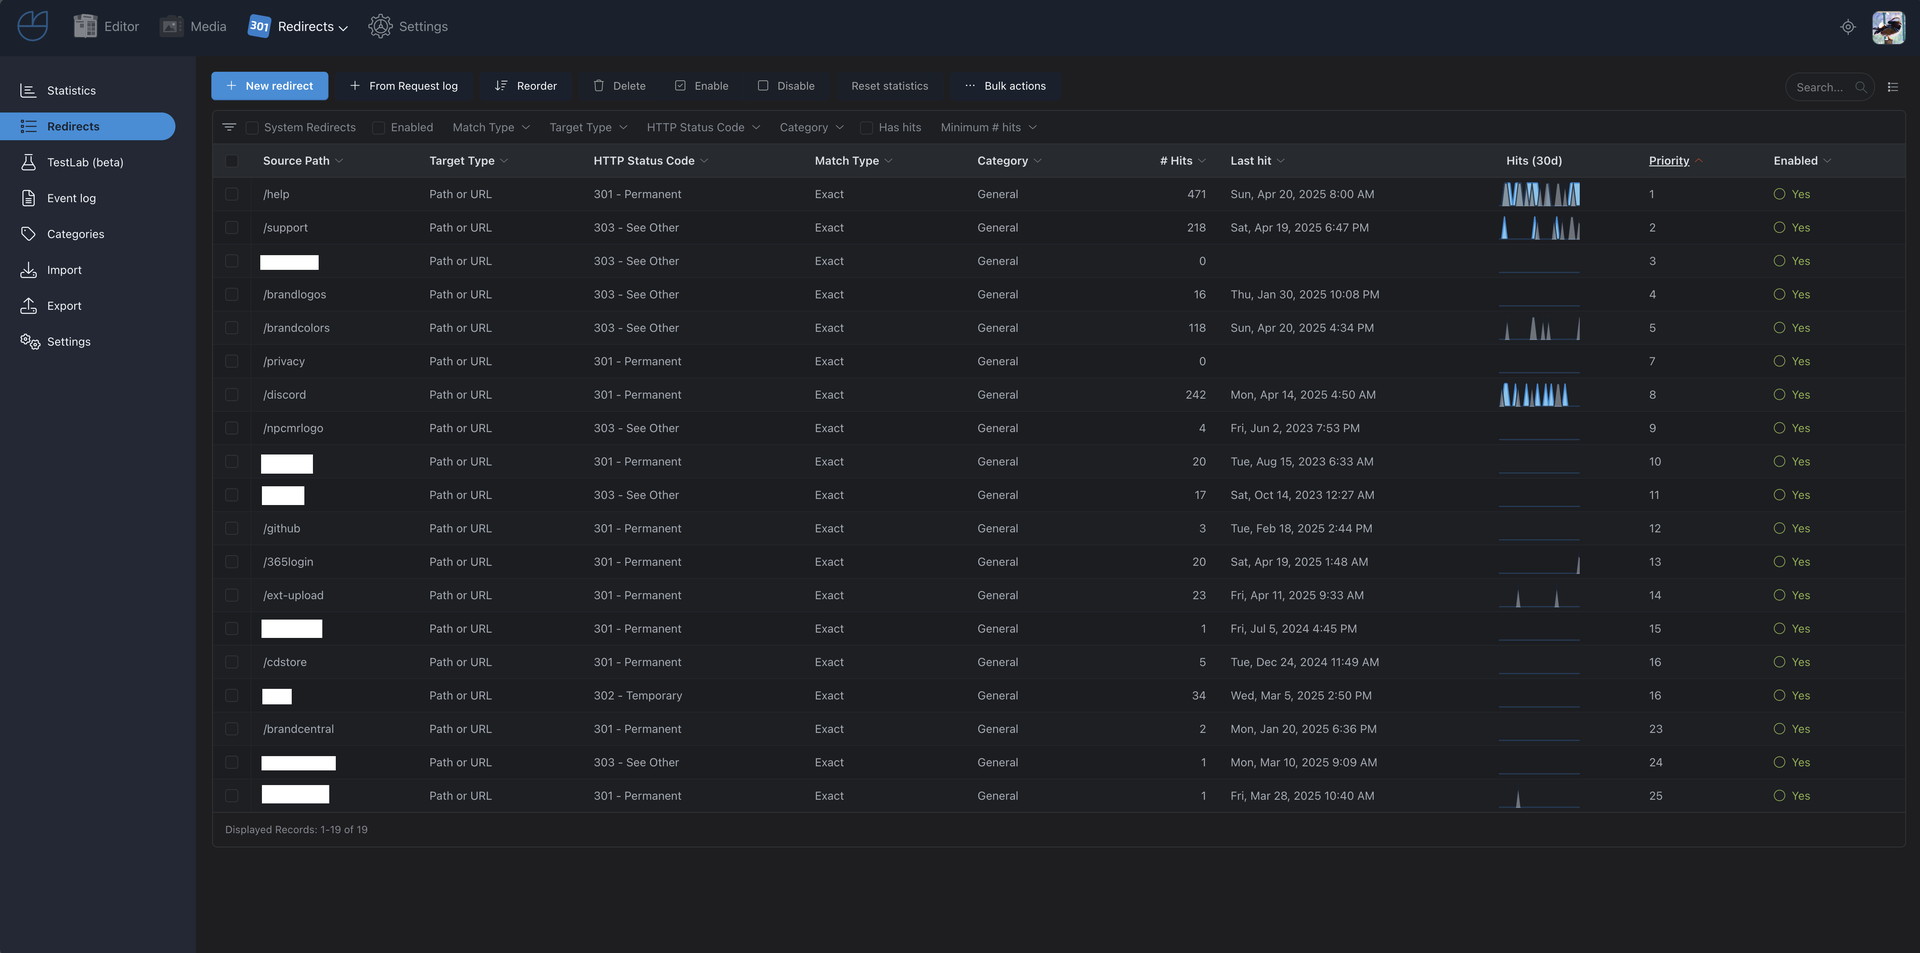This screenshot has height=953, width=1920.
Task: Open the Import icon in sidebar
Action: pos(28,270)
